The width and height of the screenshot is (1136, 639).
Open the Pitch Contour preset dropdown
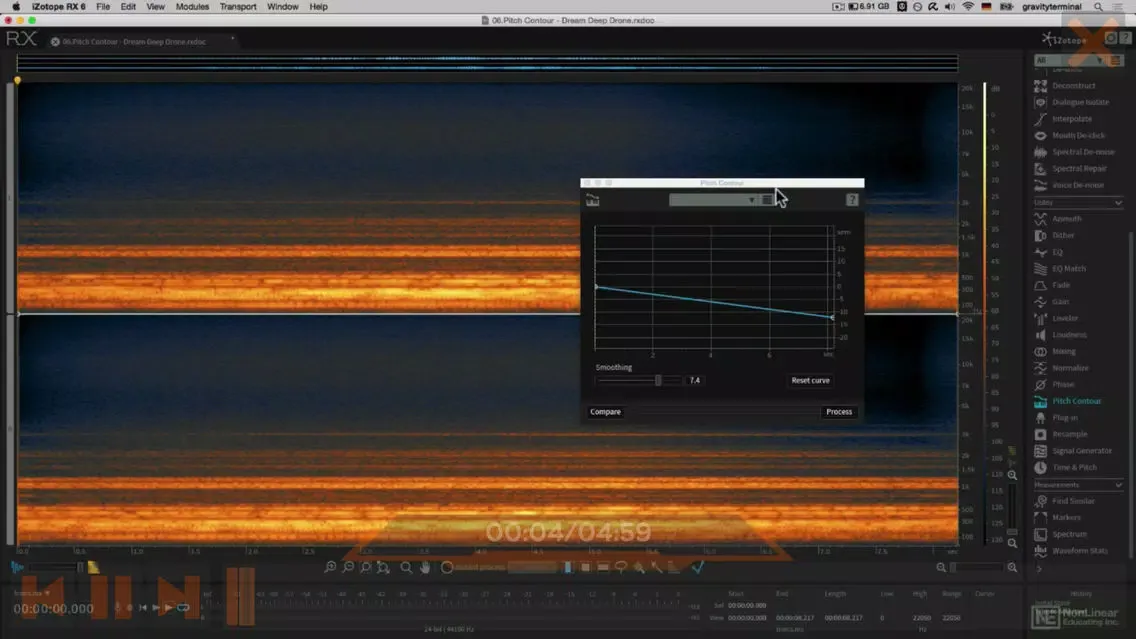[713, 200]
